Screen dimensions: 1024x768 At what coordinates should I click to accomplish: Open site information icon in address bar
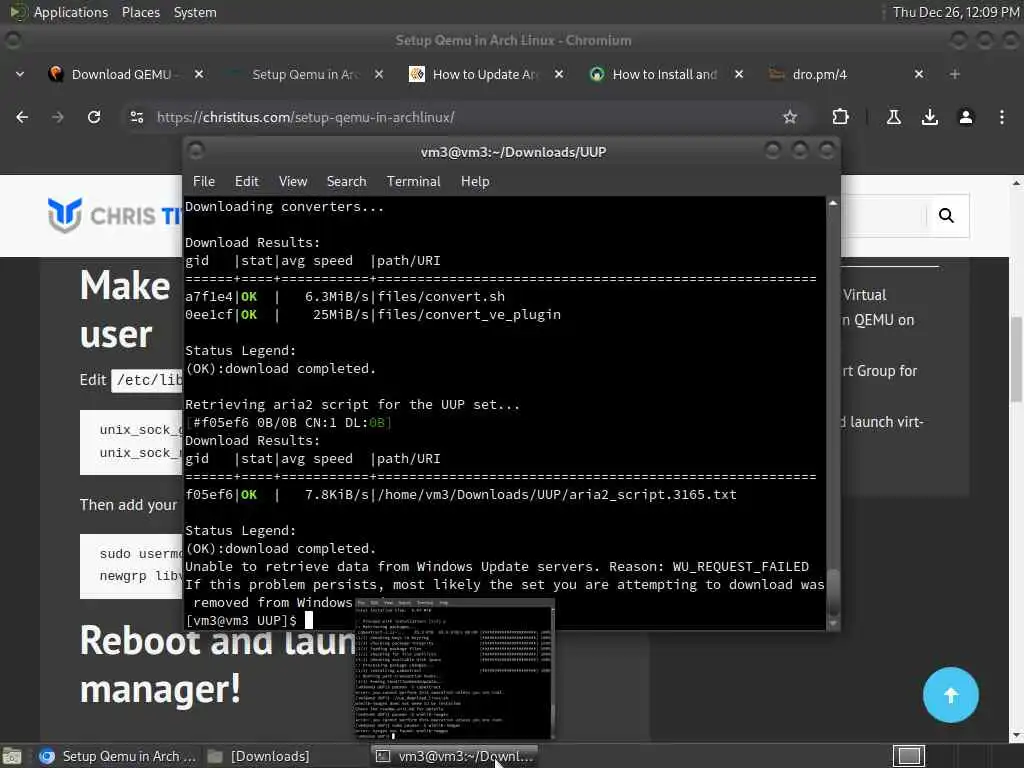pos(136,117)
